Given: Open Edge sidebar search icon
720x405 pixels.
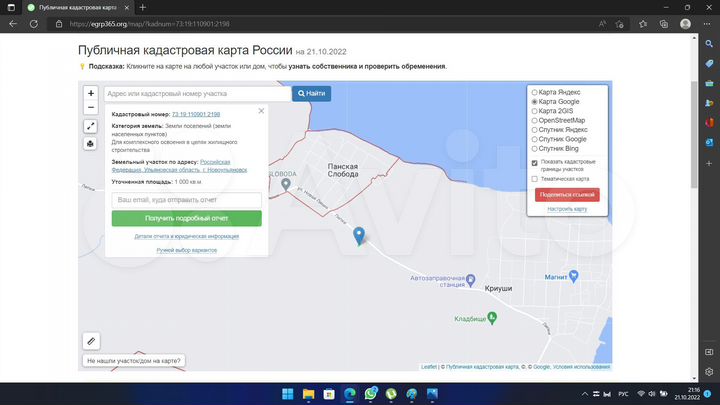Looking at the screenshot, I should (709, 44).
